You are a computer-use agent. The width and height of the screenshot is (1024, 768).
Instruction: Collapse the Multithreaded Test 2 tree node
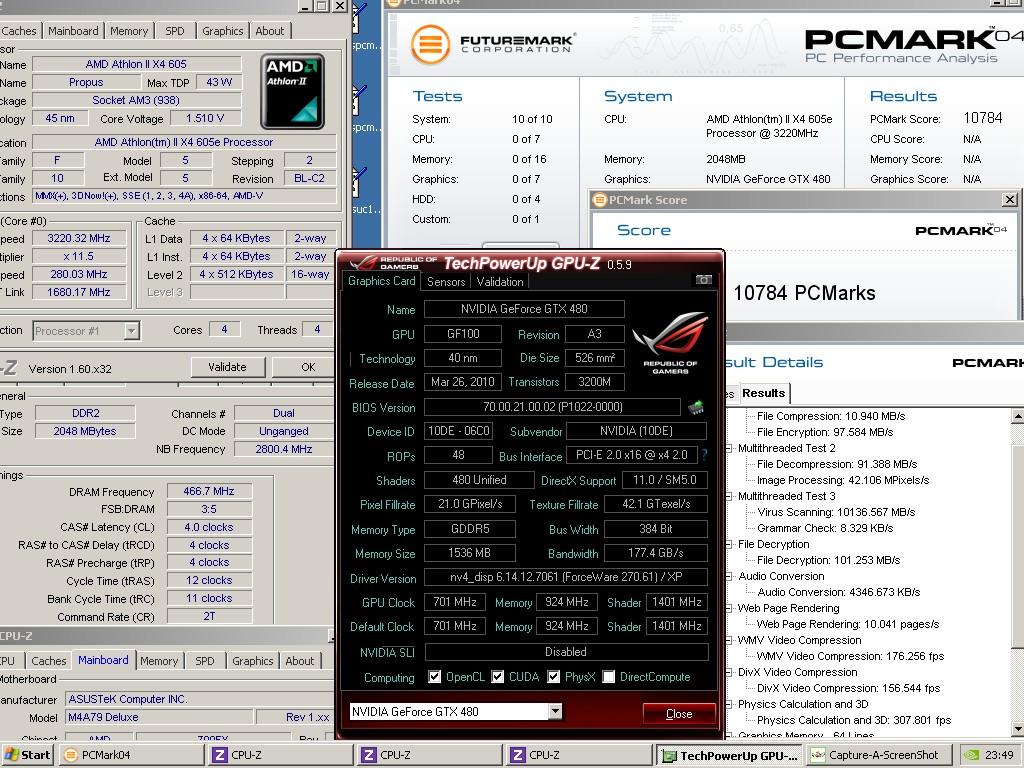click(x=729, y=449)
